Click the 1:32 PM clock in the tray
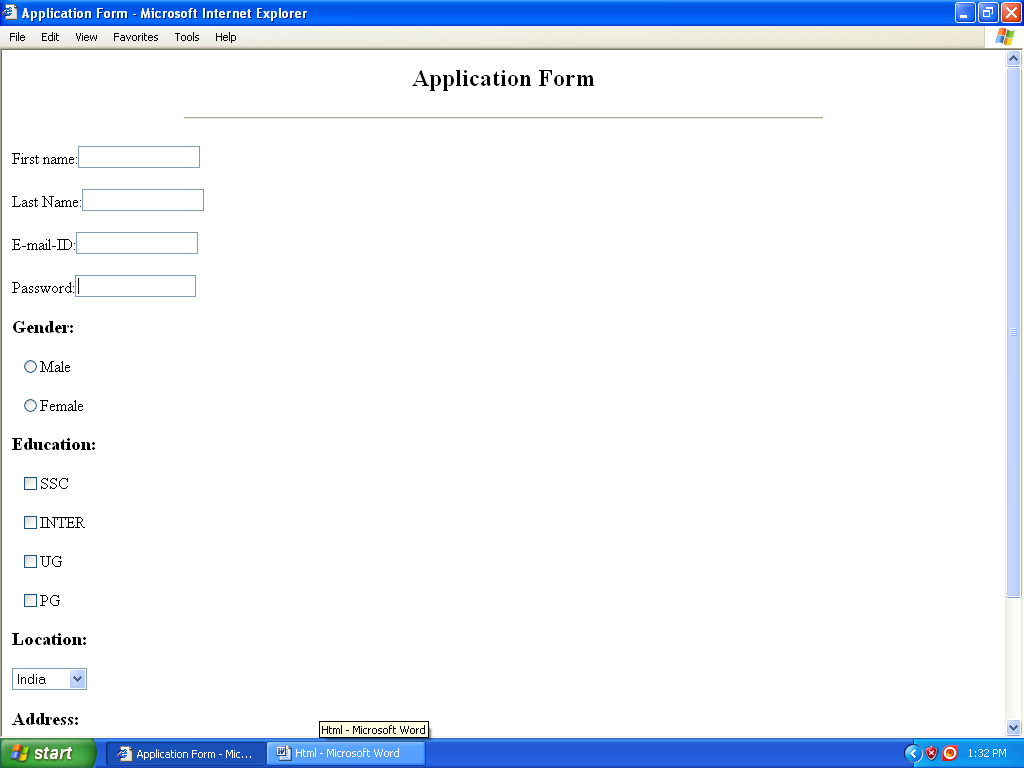Image resolution: width=1024 pixels, height=768 pixels. click(985, 753)
